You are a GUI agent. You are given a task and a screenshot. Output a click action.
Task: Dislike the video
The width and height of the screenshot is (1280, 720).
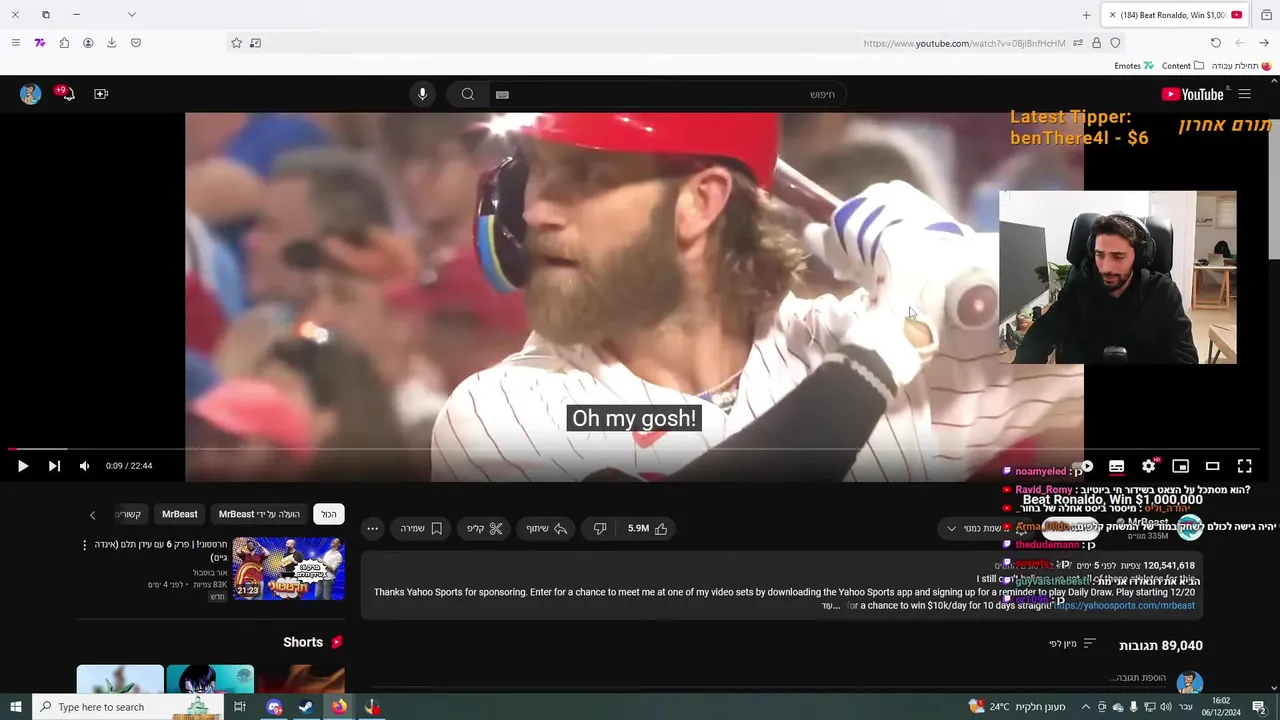(600, 528)
